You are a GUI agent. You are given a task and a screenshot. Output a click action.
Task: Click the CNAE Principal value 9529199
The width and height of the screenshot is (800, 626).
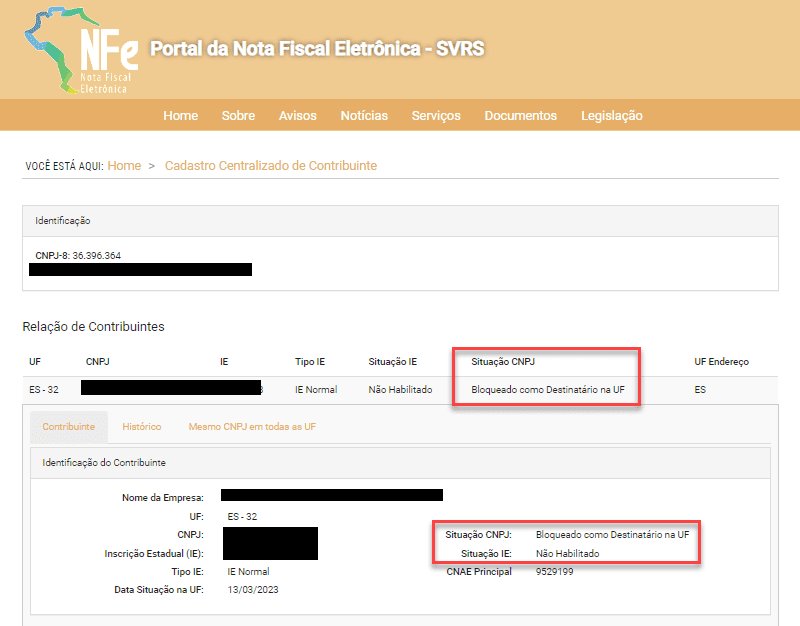555,572
